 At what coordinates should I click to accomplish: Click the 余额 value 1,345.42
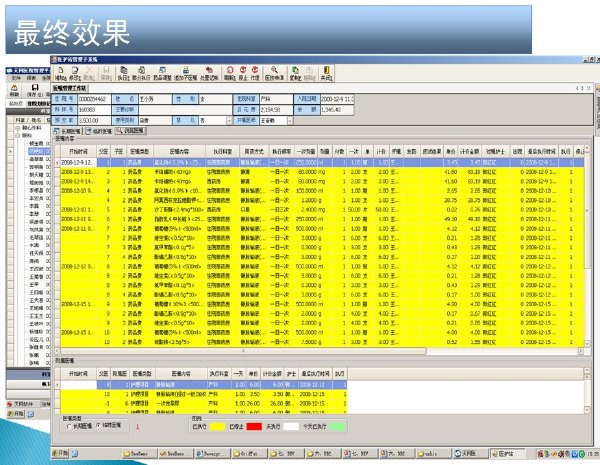[x=337, y=110]
